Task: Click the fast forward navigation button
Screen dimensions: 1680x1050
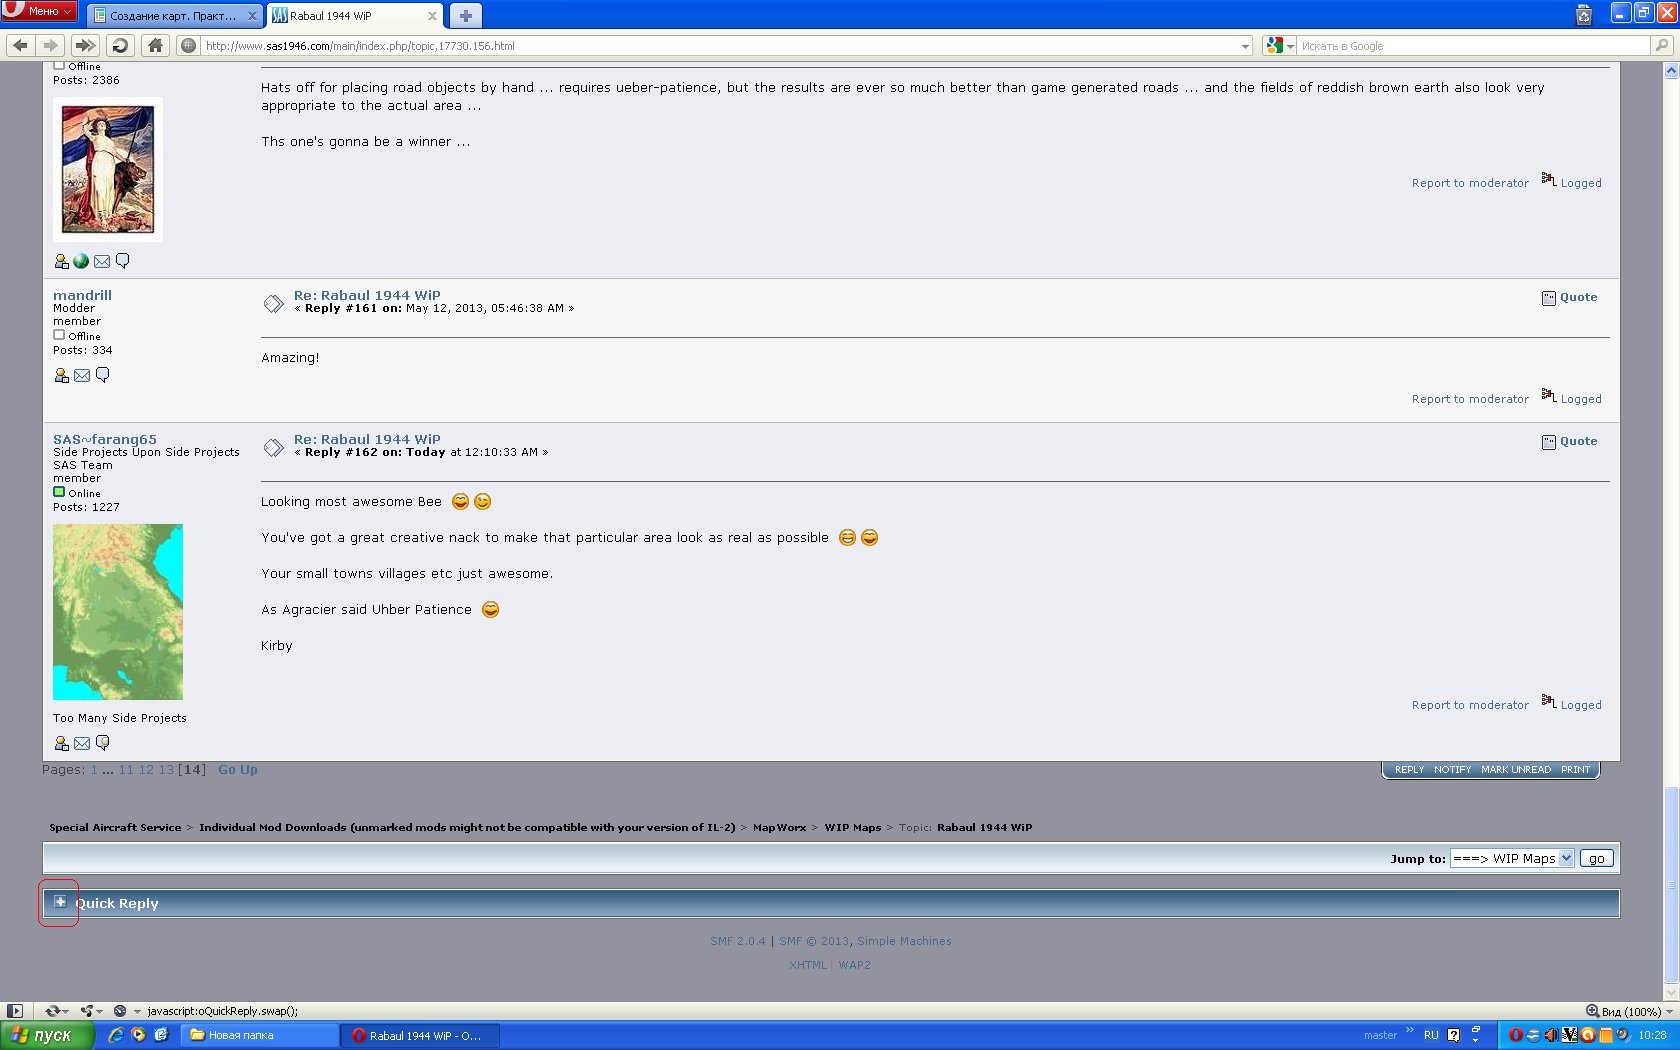Action: [85, 45]
